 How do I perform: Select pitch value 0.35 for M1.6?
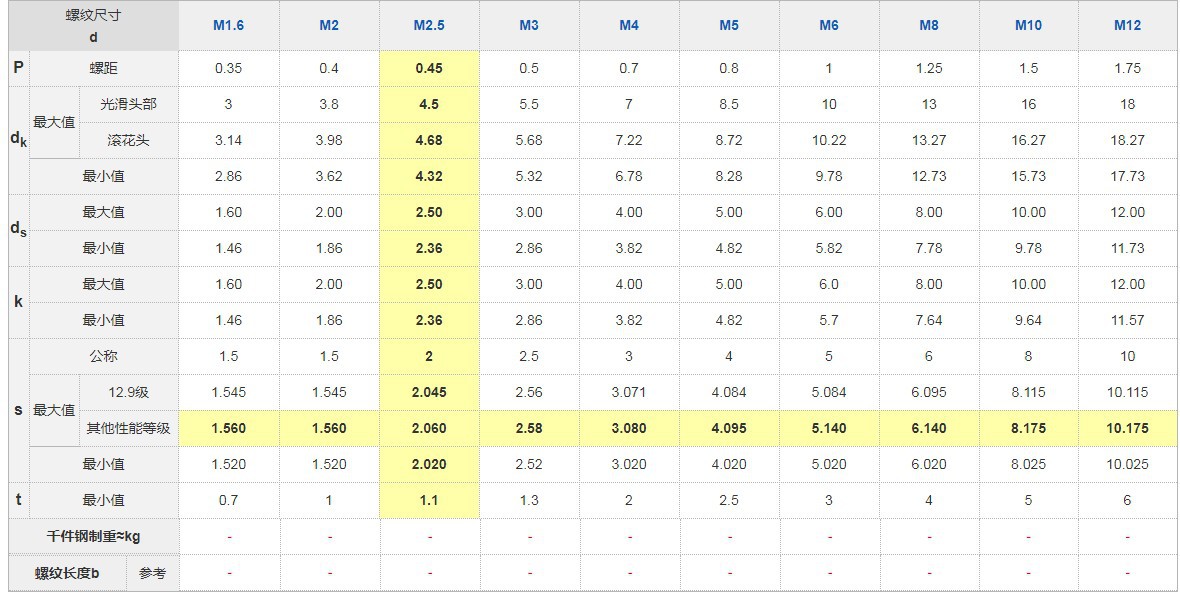[228, 68]
